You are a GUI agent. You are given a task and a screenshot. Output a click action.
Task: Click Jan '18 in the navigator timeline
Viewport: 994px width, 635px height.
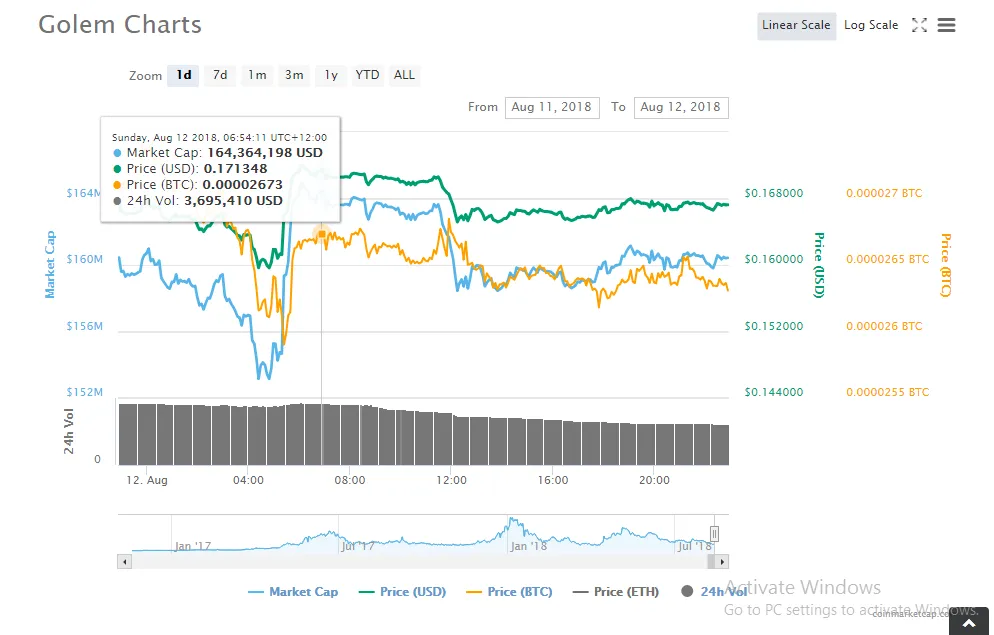(528, 546)
